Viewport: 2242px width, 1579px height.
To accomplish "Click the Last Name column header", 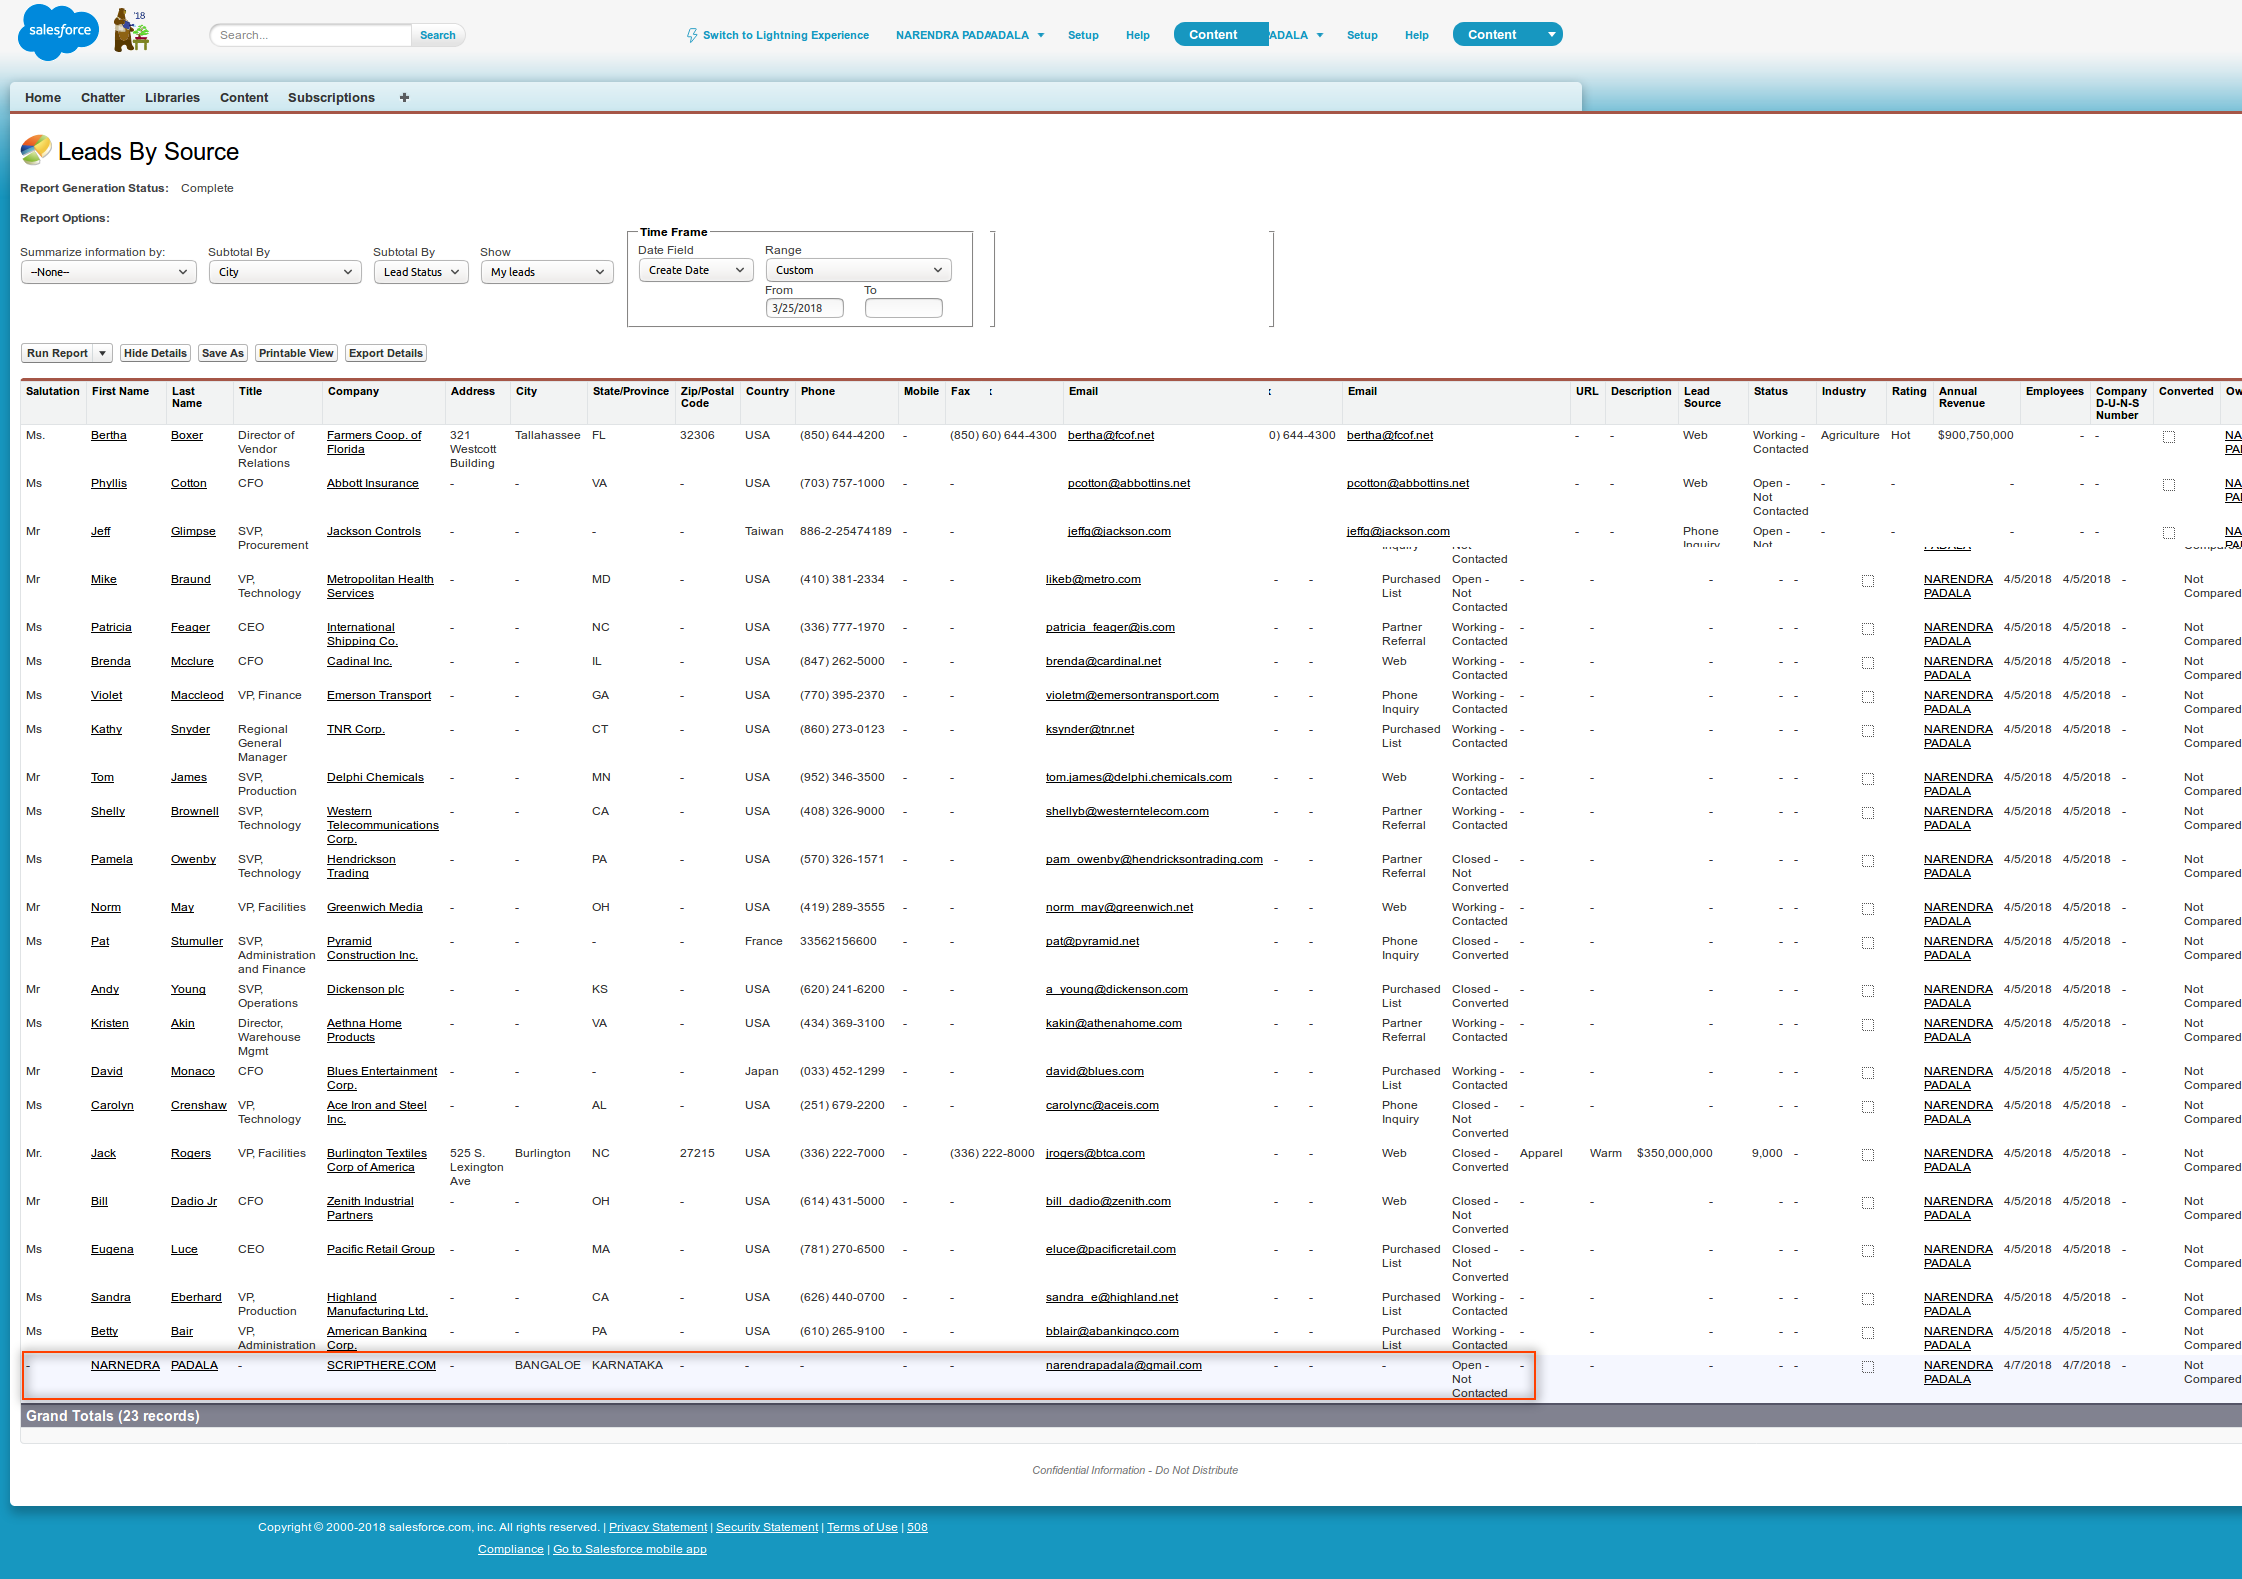I will [186, 397].
